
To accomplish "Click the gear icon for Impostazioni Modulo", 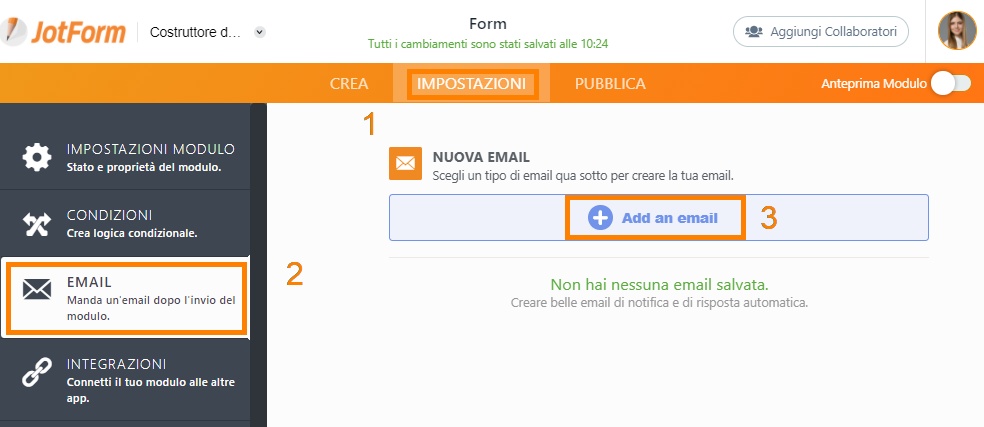I will point(37,157).
